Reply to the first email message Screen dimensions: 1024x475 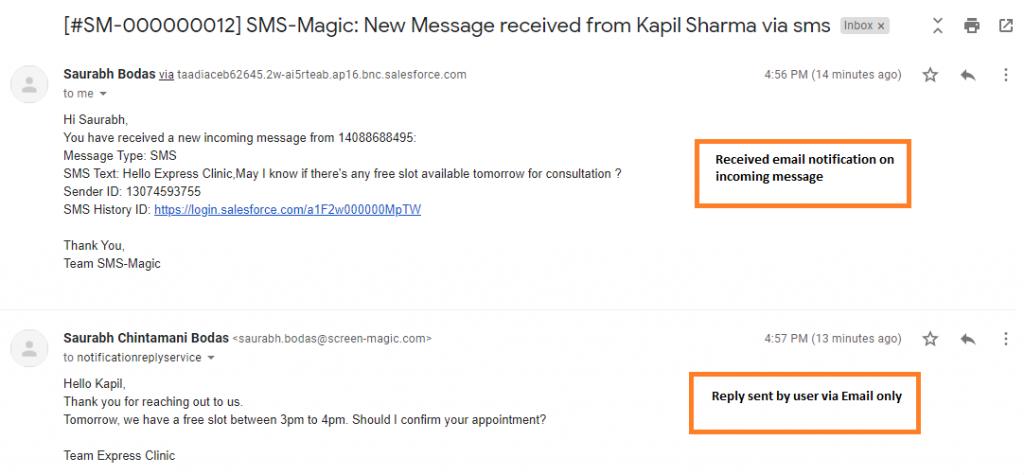point(967,75)
